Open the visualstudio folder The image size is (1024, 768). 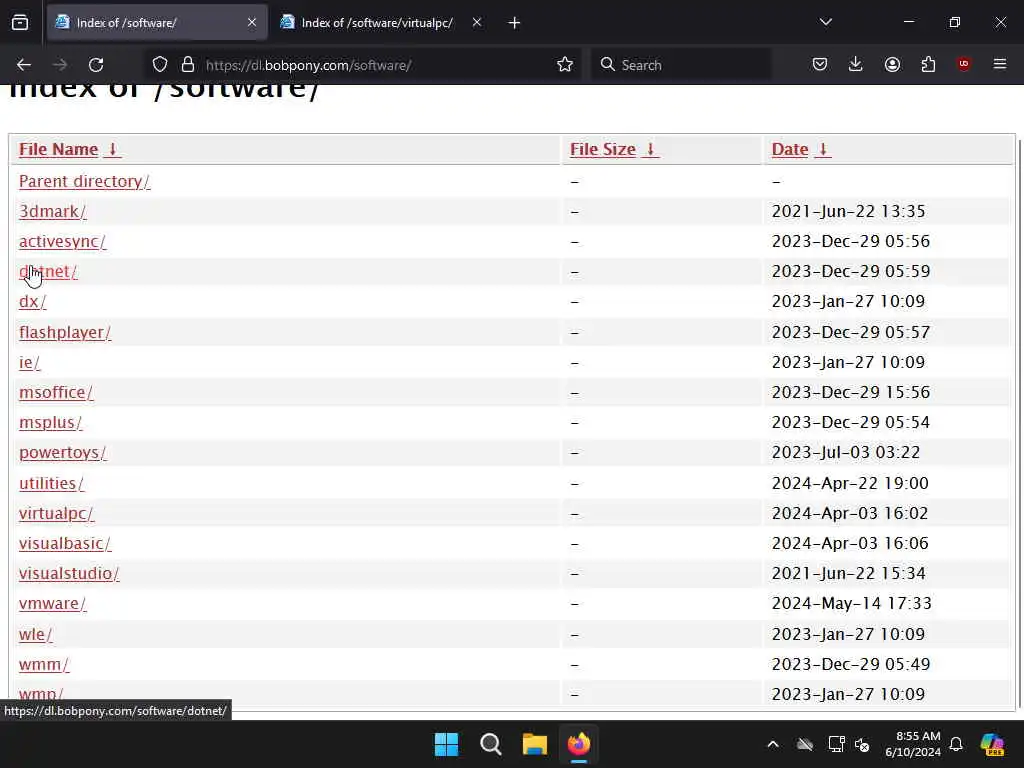69,573
